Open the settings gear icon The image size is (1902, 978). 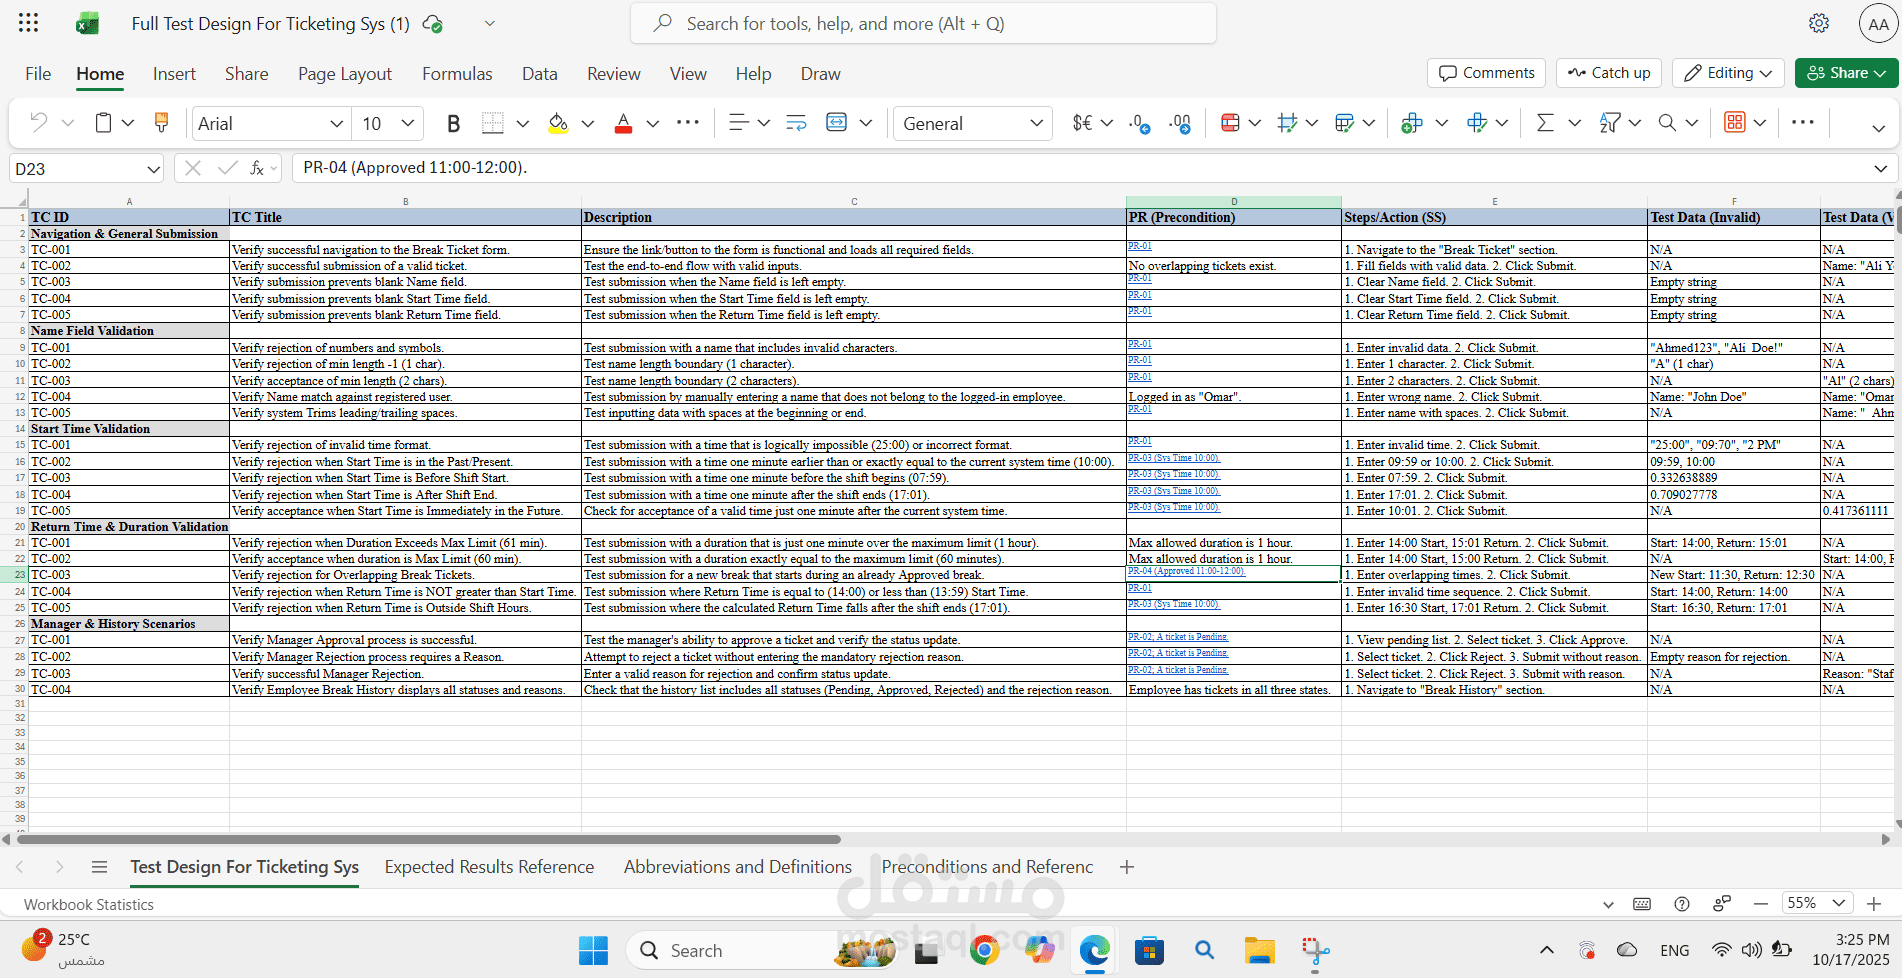1819,23
